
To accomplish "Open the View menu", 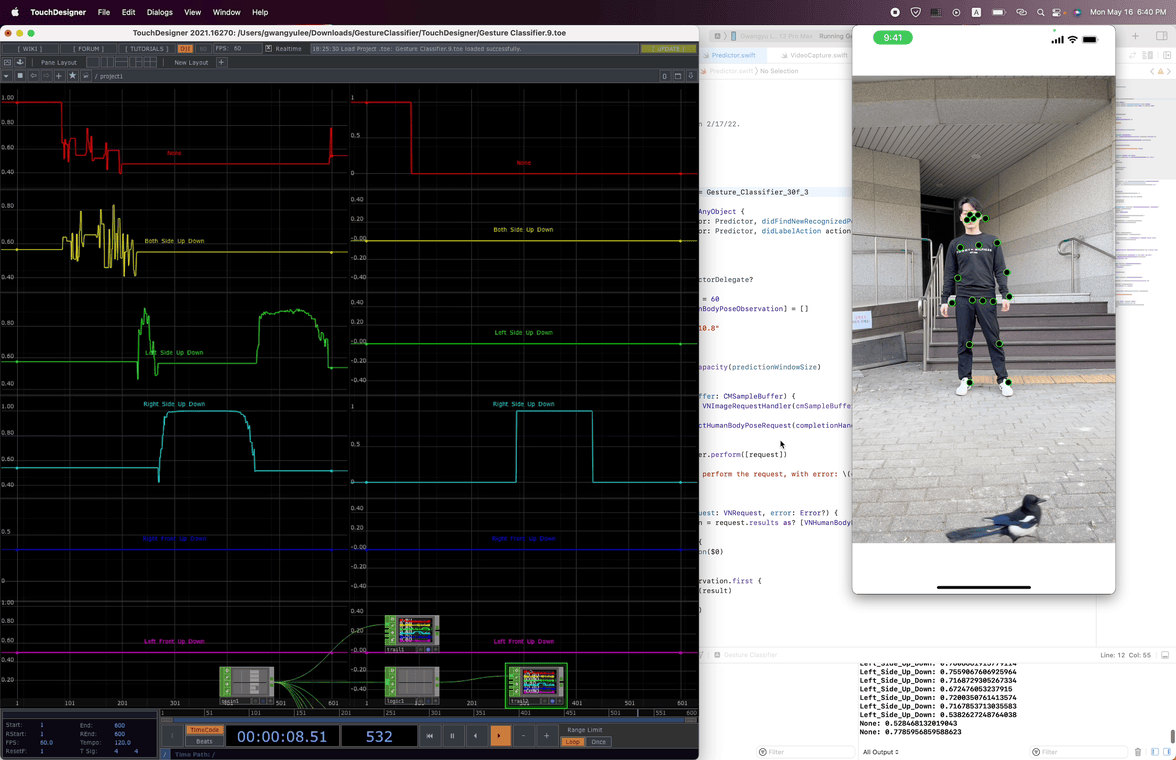I will click(192, 12).
